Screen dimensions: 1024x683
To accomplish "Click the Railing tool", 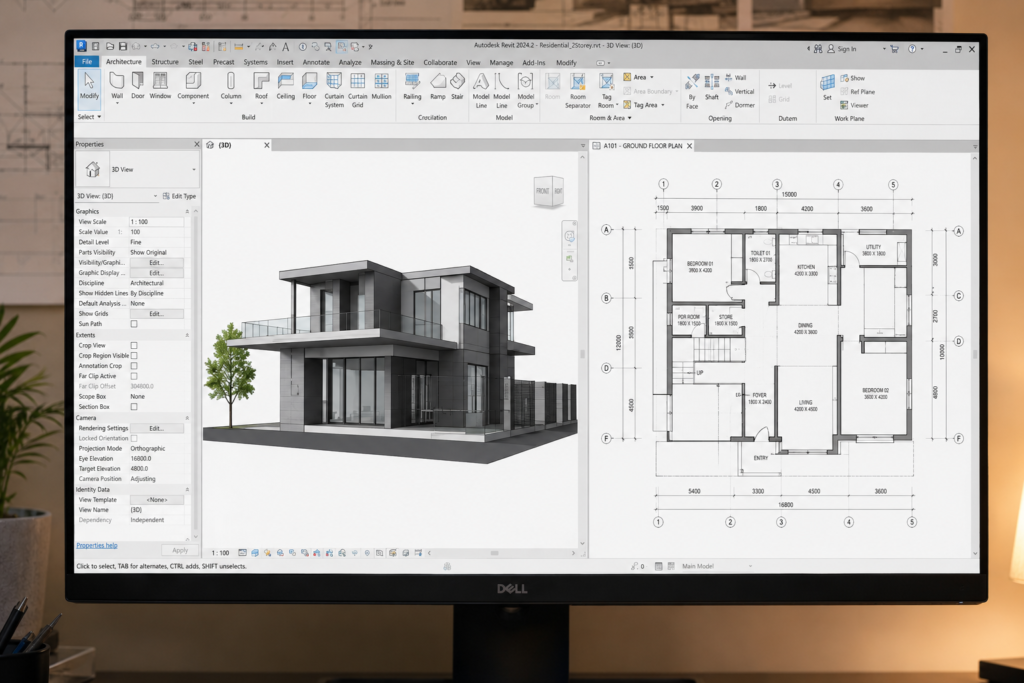I will coord(412,87).
